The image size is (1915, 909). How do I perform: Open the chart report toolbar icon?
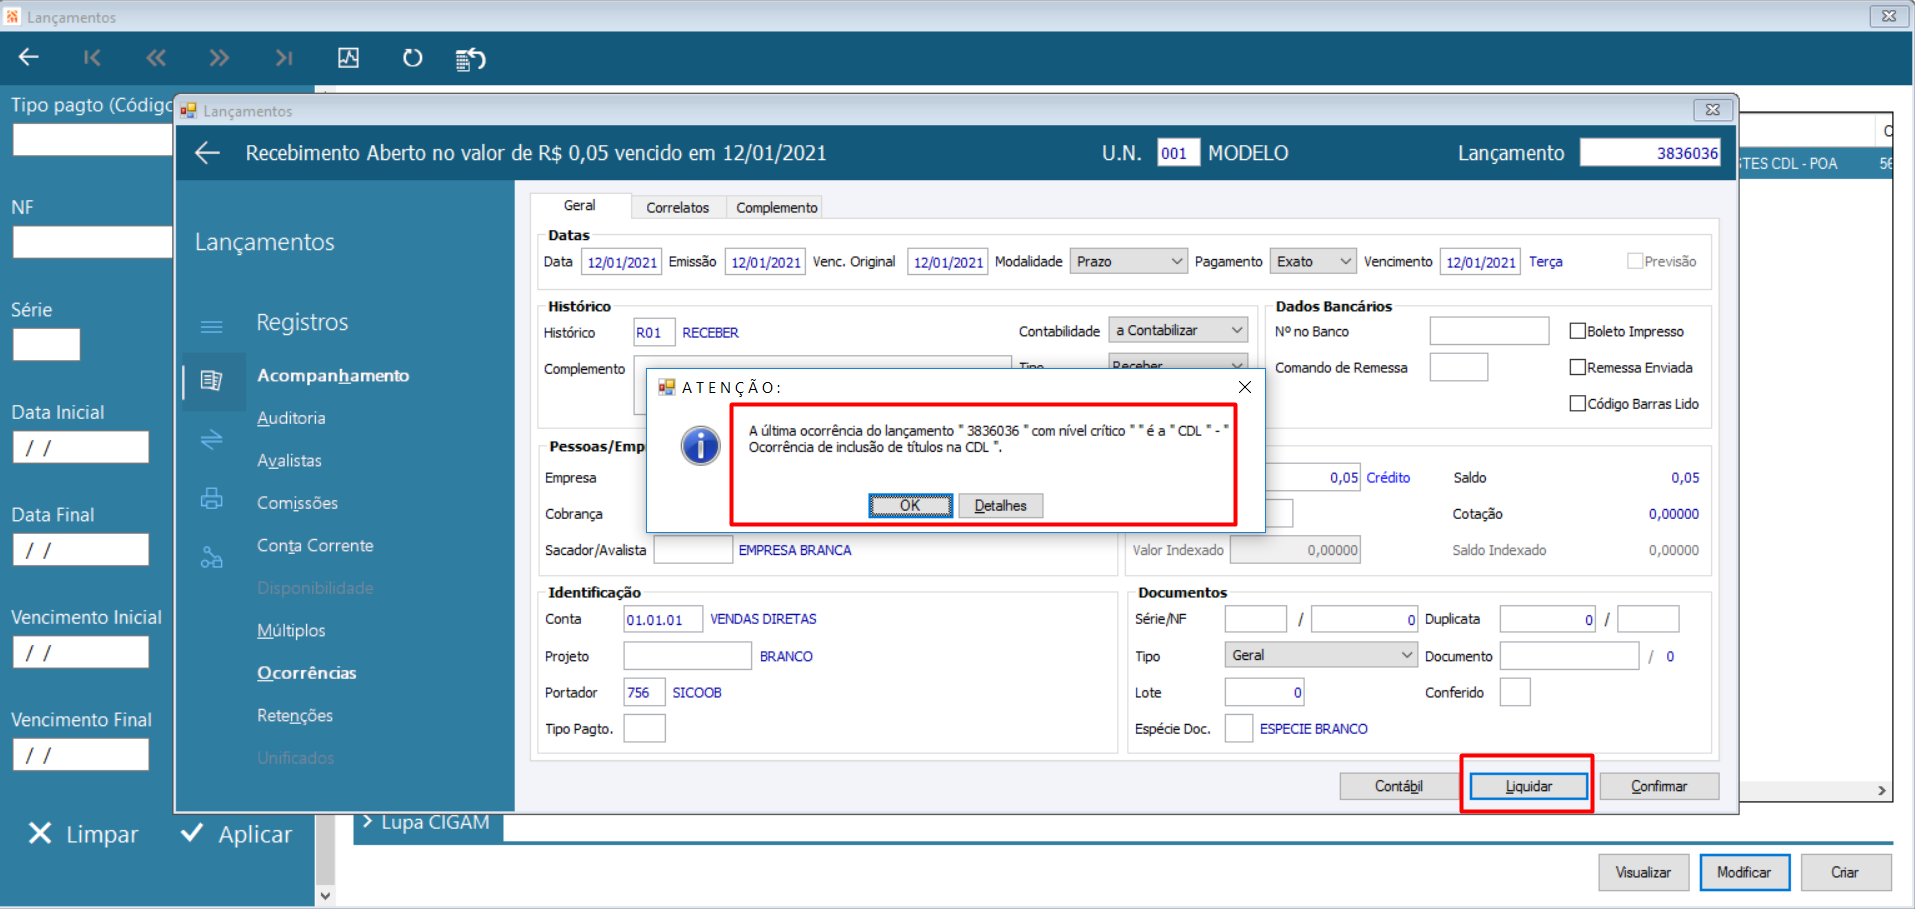point(348,58)
